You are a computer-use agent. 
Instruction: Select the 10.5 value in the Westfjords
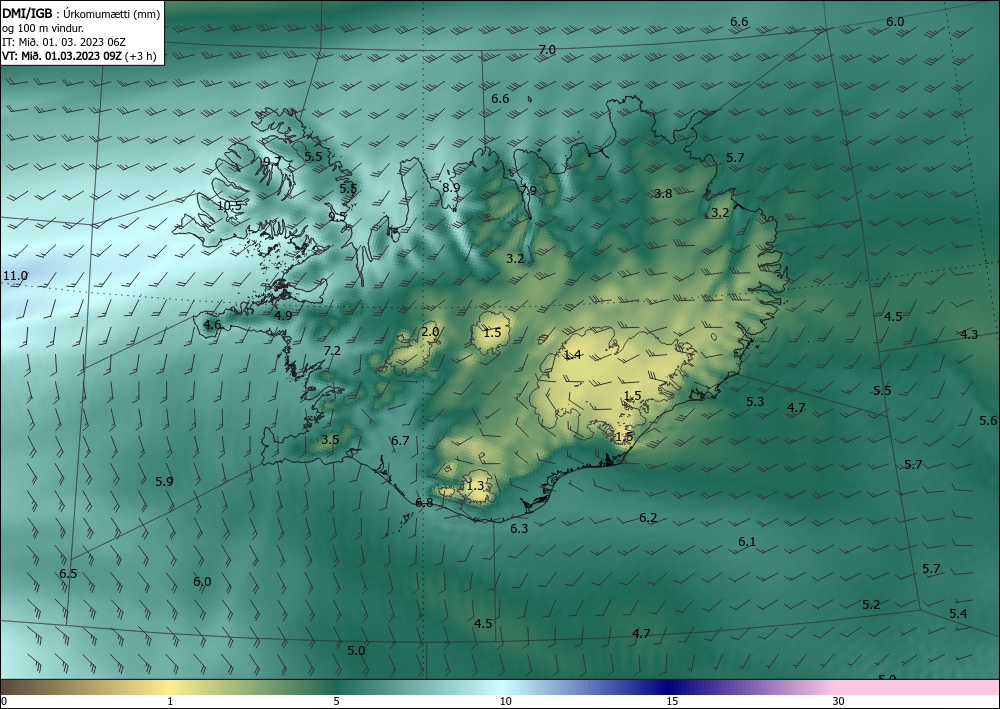(230, 206)
